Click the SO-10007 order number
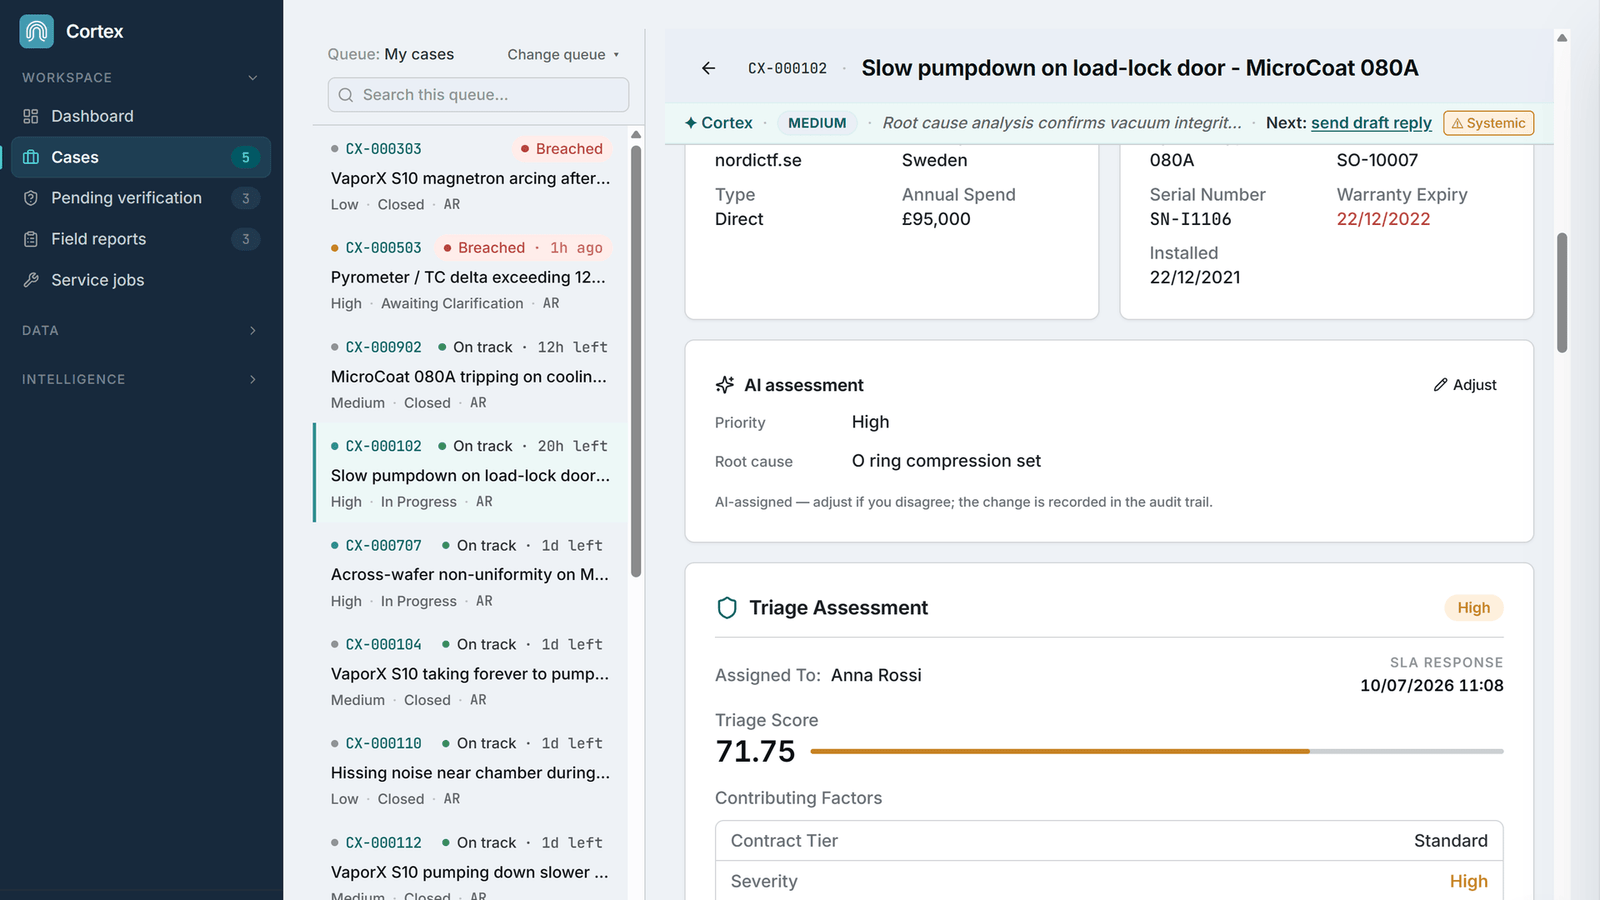Viewport: 1600px width, 900px height. 1377,160
